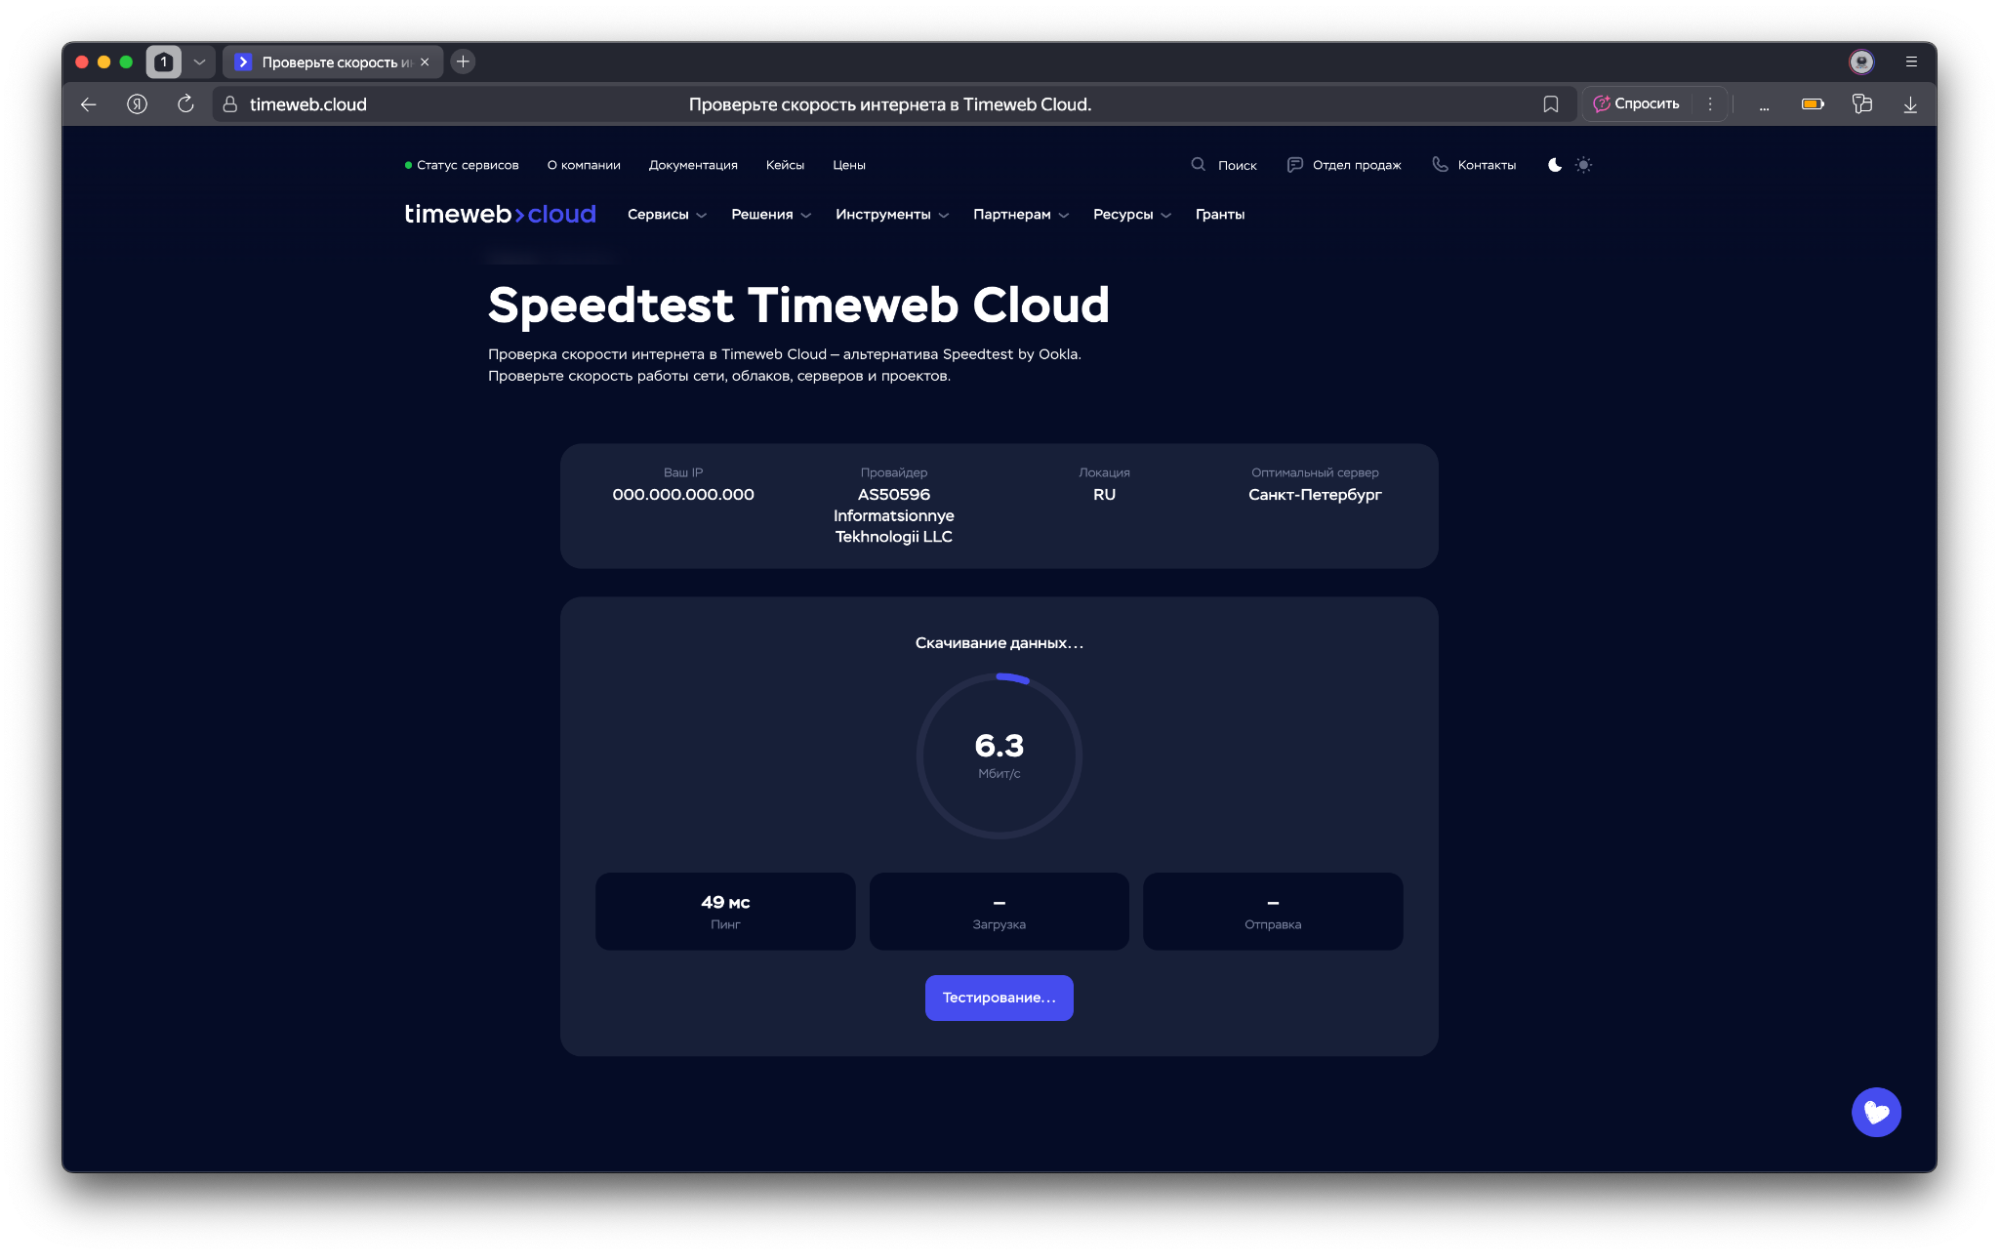Click the search magnifier icon

point(1198,164)
